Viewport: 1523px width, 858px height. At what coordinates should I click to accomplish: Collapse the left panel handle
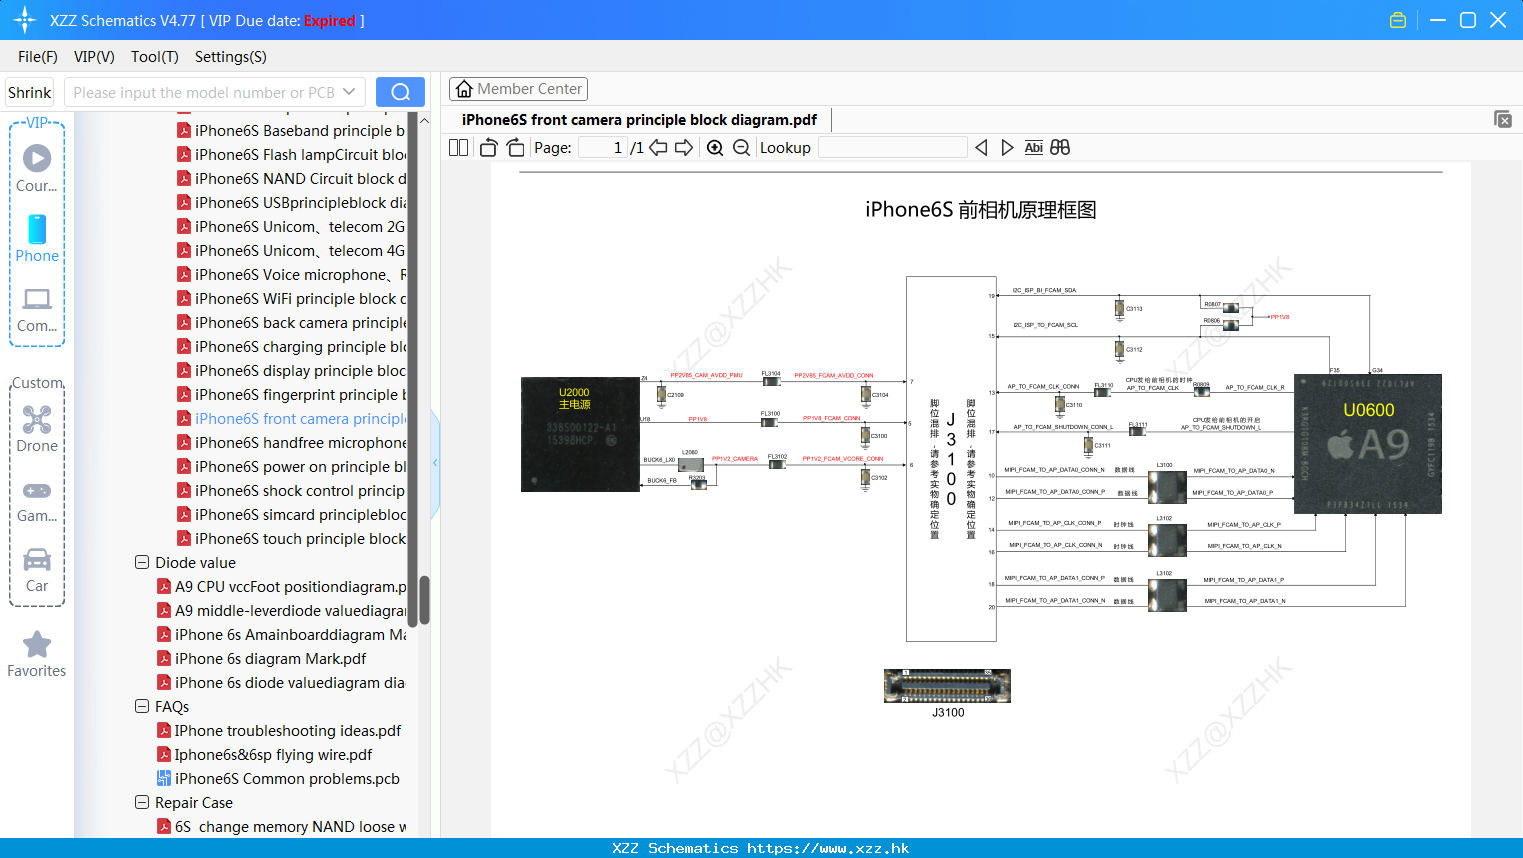(435, 463)
